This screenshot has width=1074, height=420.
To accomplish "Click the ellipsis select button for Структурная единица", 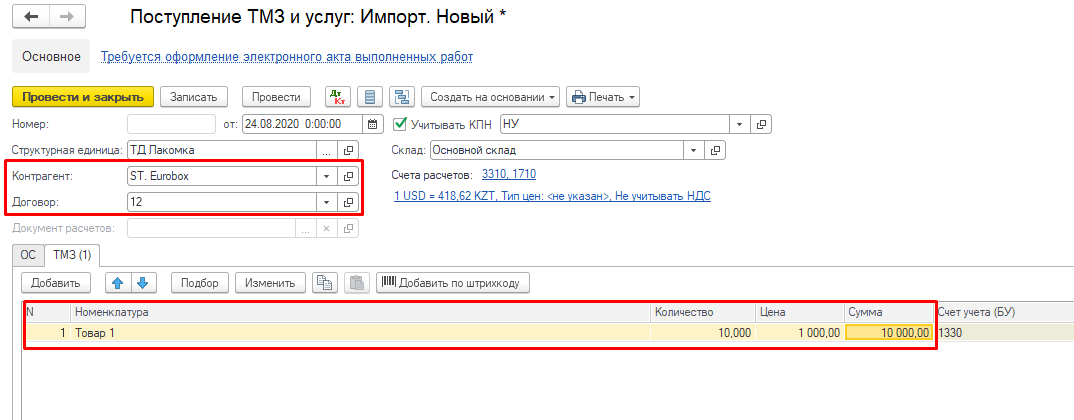I will (x=326, y=150).
